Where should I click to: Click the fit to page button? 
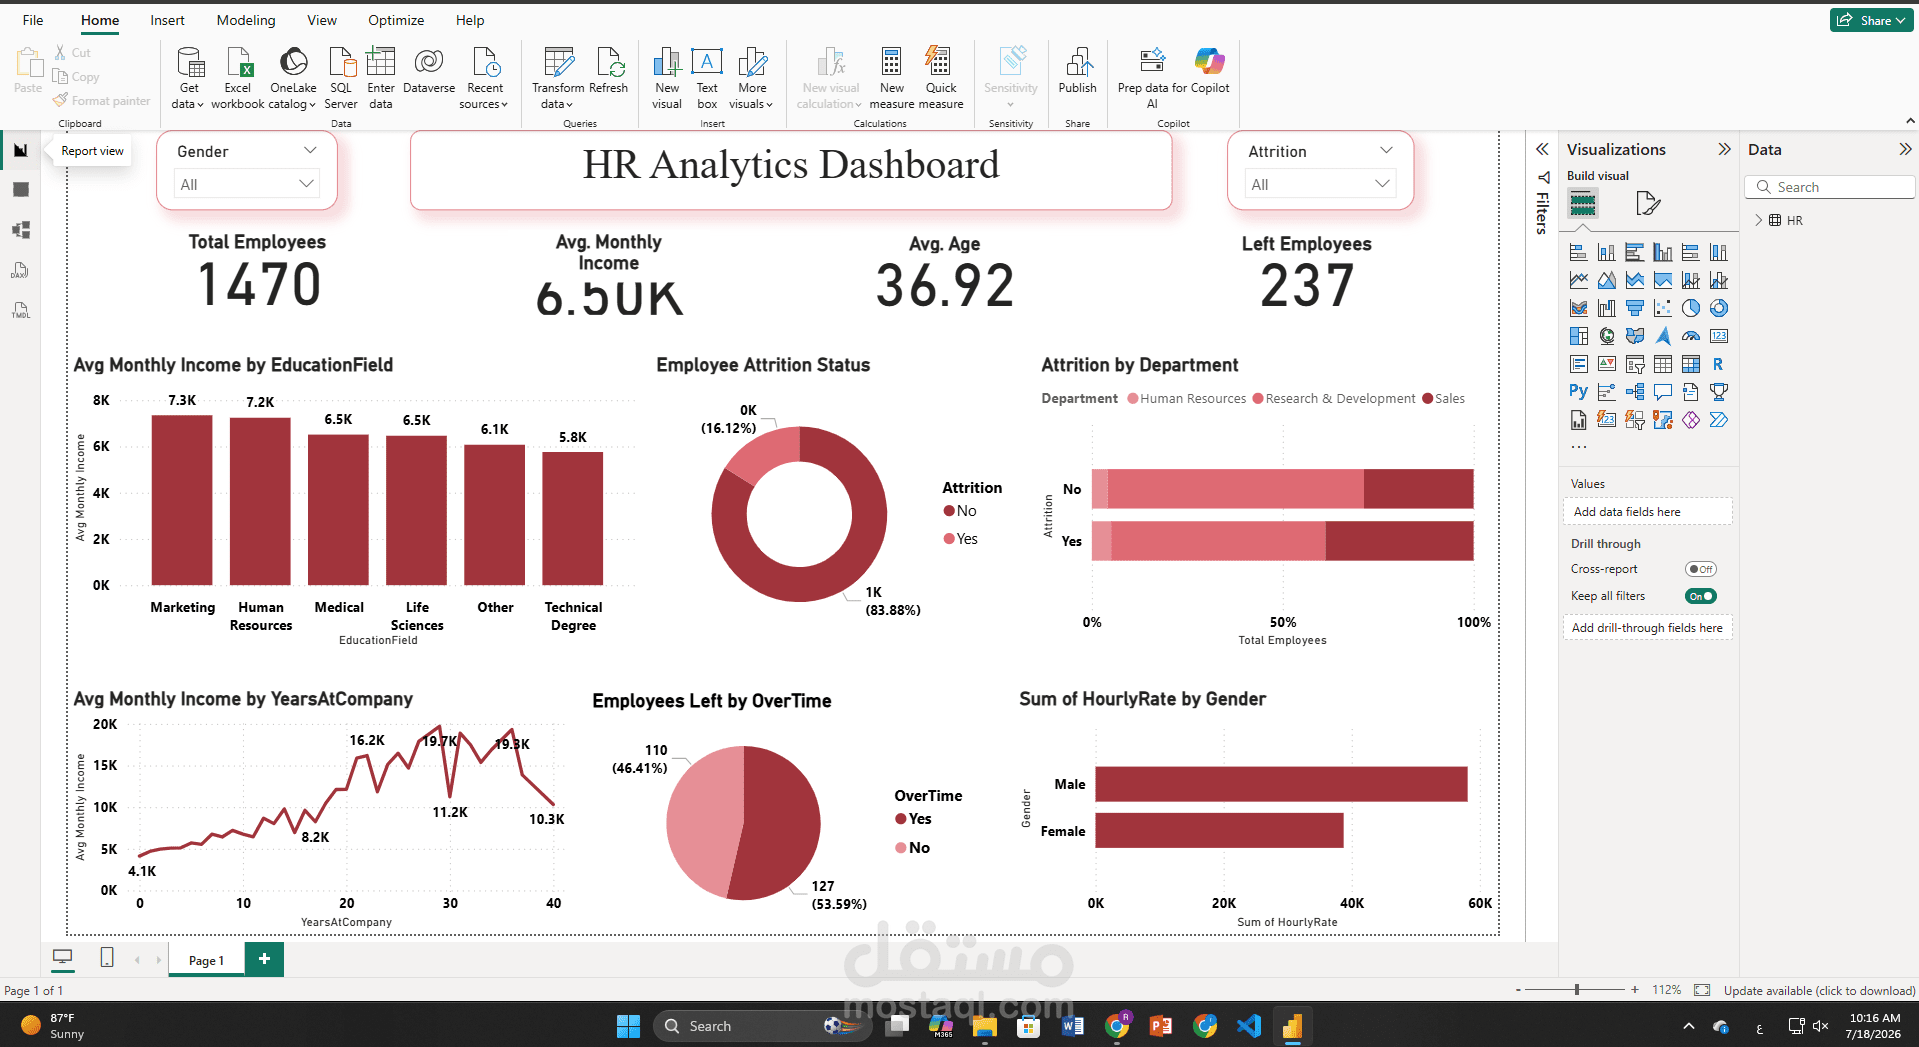tap(1702, 990)
